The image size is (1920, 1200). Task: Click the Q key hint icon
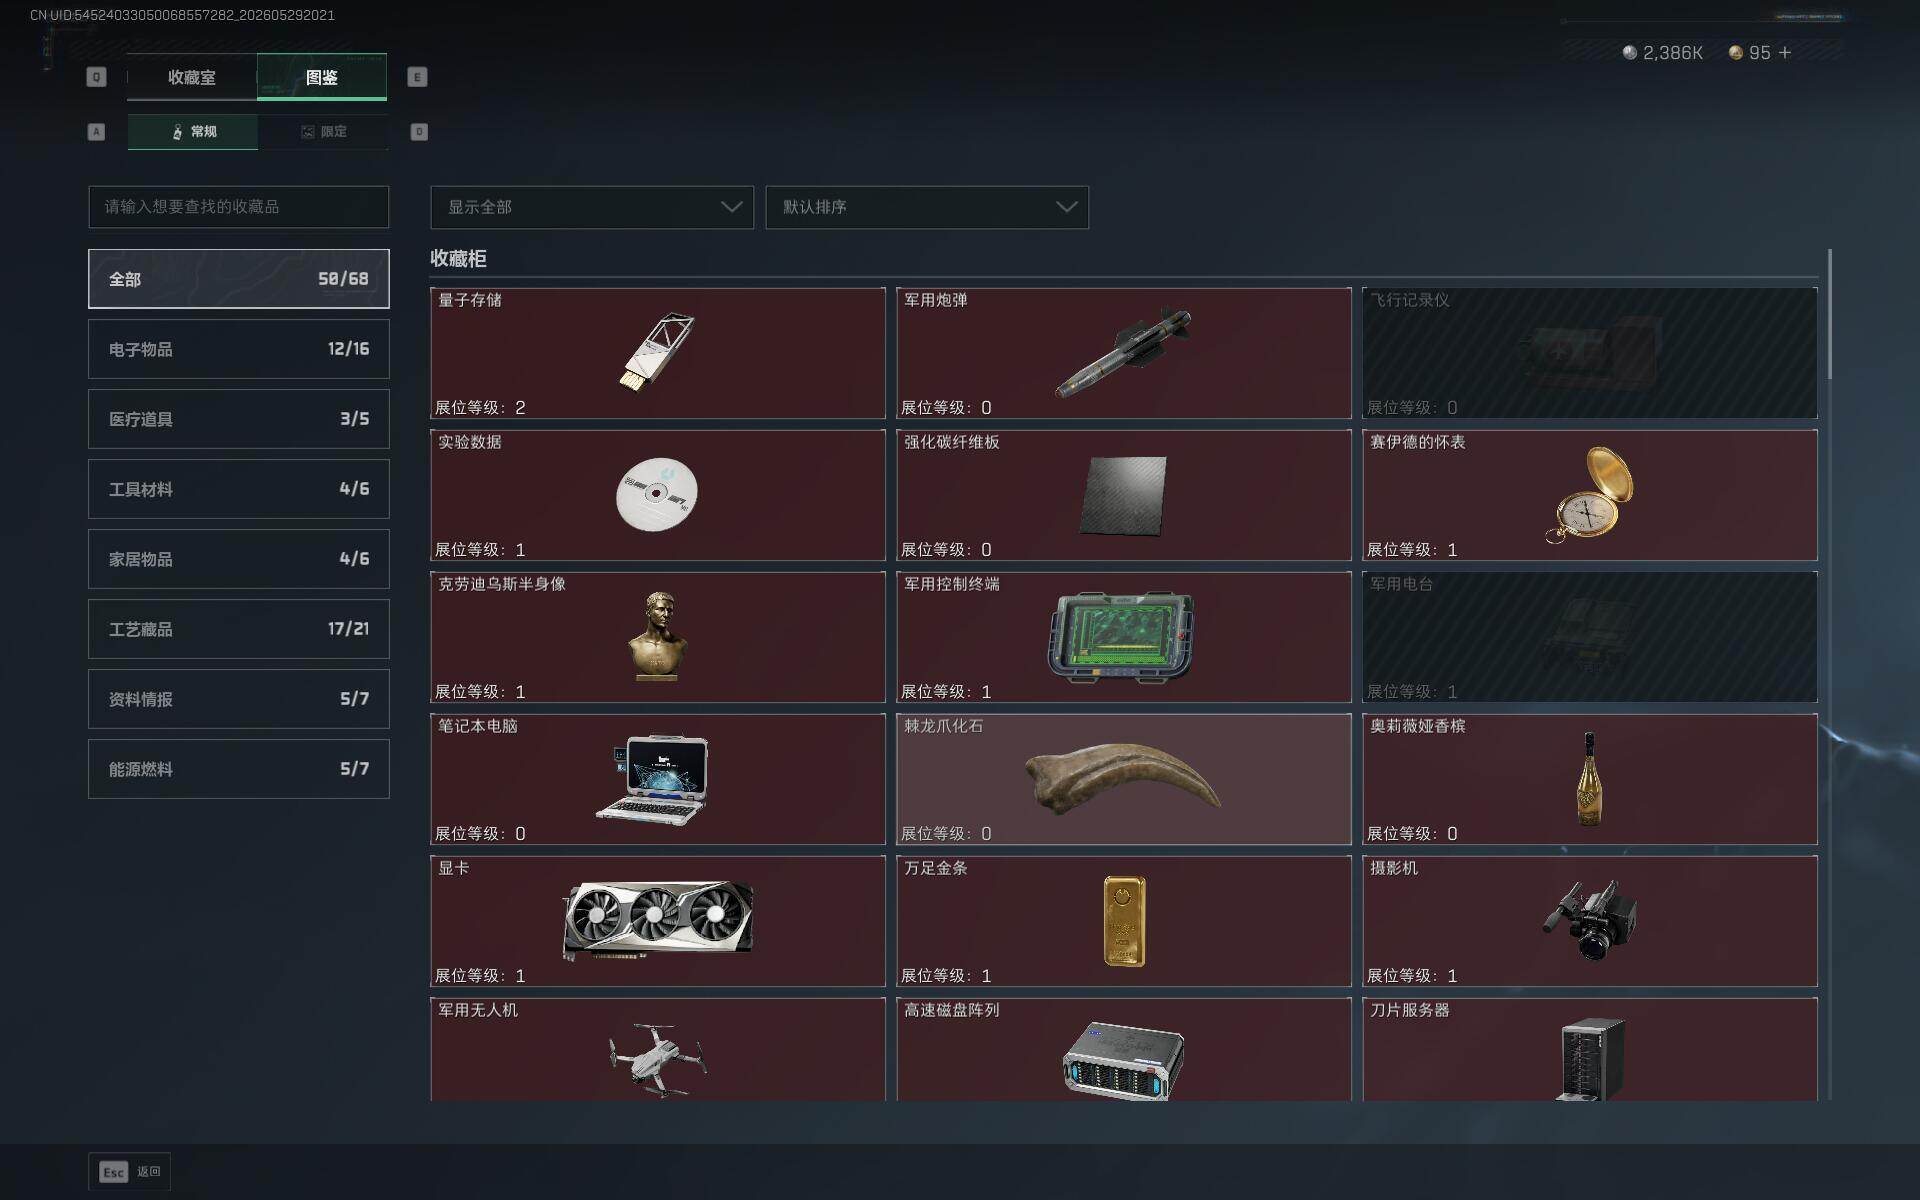pyautogui.click(x=96, y=77)
